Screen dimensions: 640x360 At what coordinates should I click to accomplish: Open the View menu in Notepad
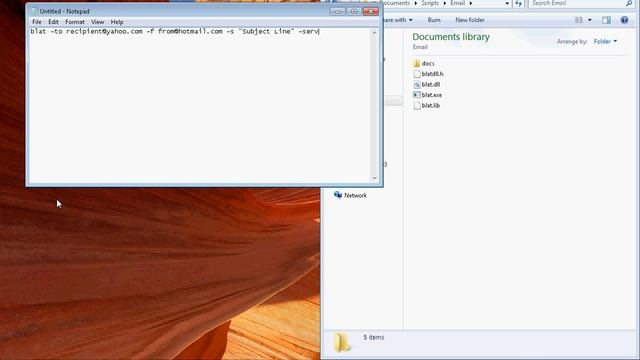[x=98, y=22]
